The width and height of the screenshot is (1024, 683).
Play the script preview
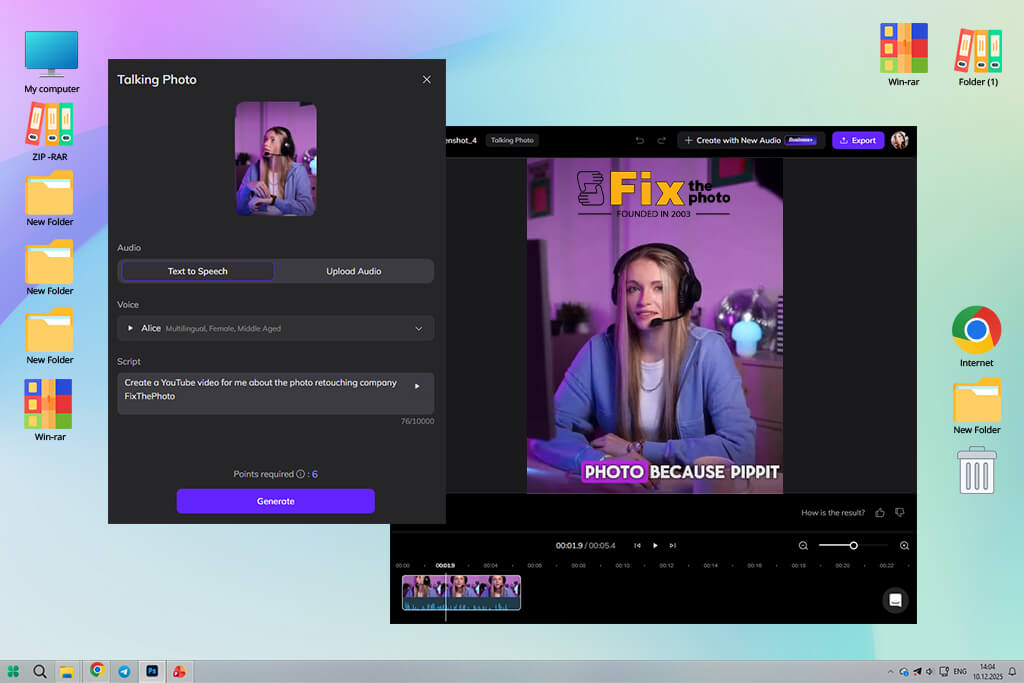[x=417, y=386]
